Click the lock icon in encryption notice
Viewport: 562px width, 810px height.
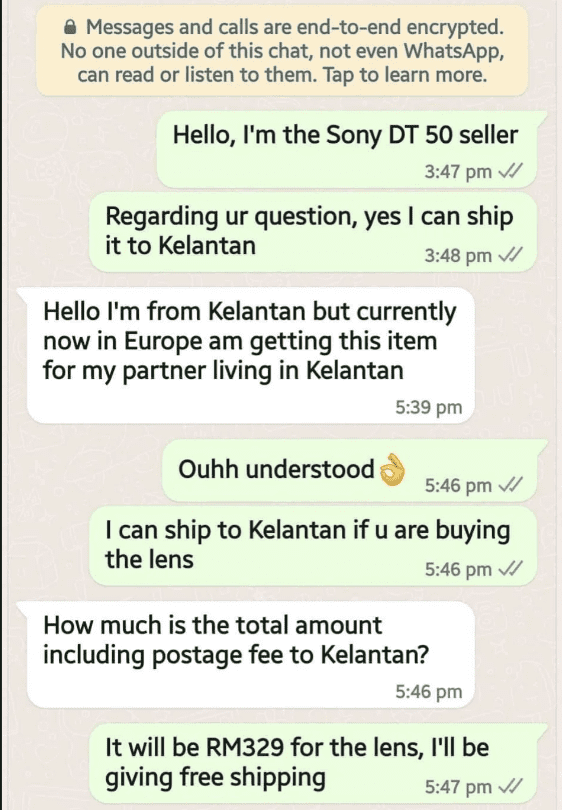coord(70,27)
